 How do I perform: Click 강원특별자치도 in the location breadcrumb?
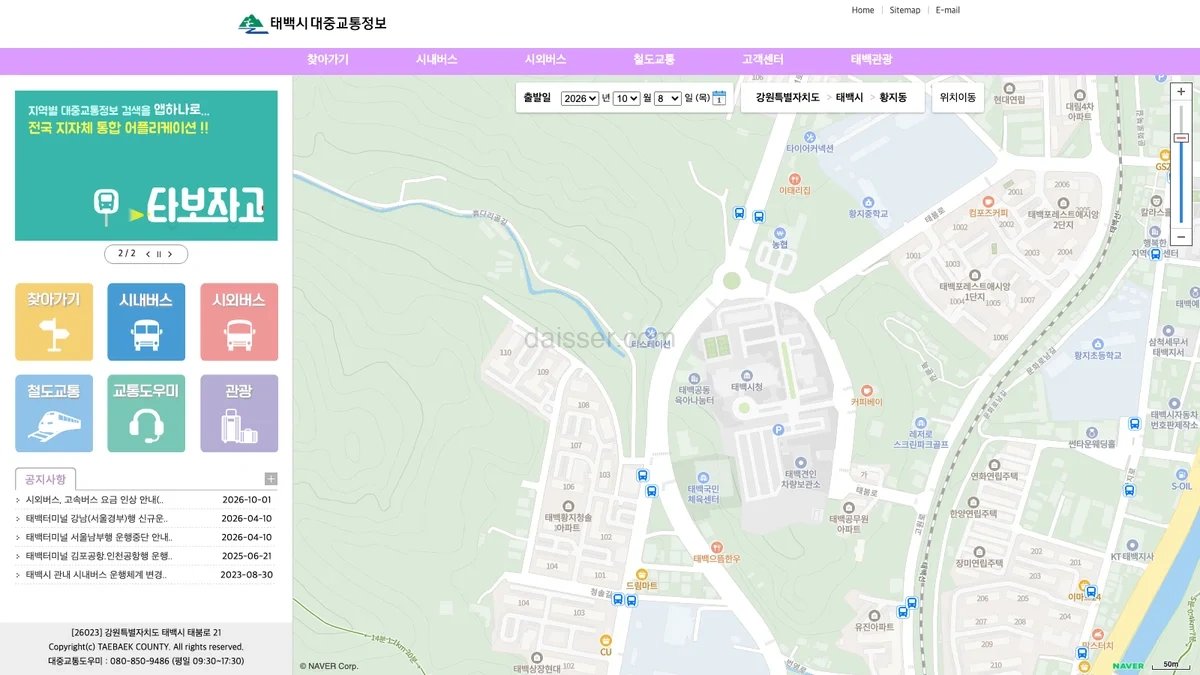pos(787,98)
